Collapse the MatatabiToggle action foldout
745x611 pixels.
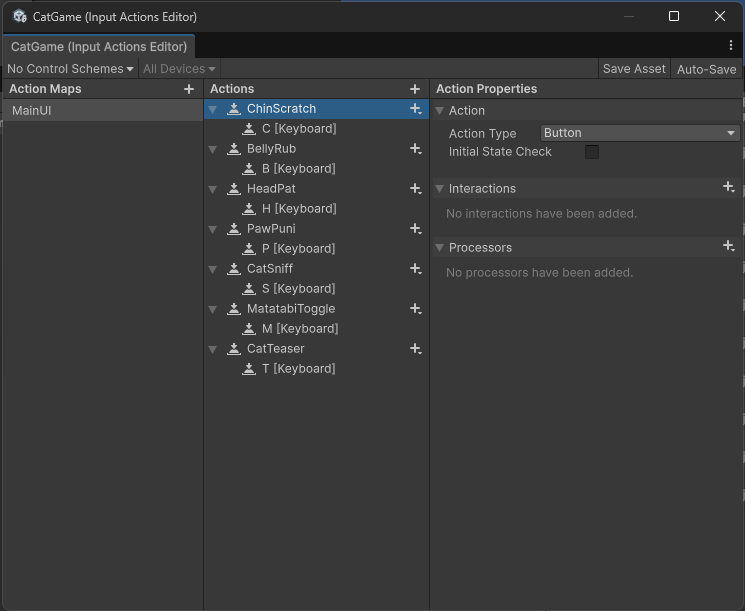pos(213,309)
